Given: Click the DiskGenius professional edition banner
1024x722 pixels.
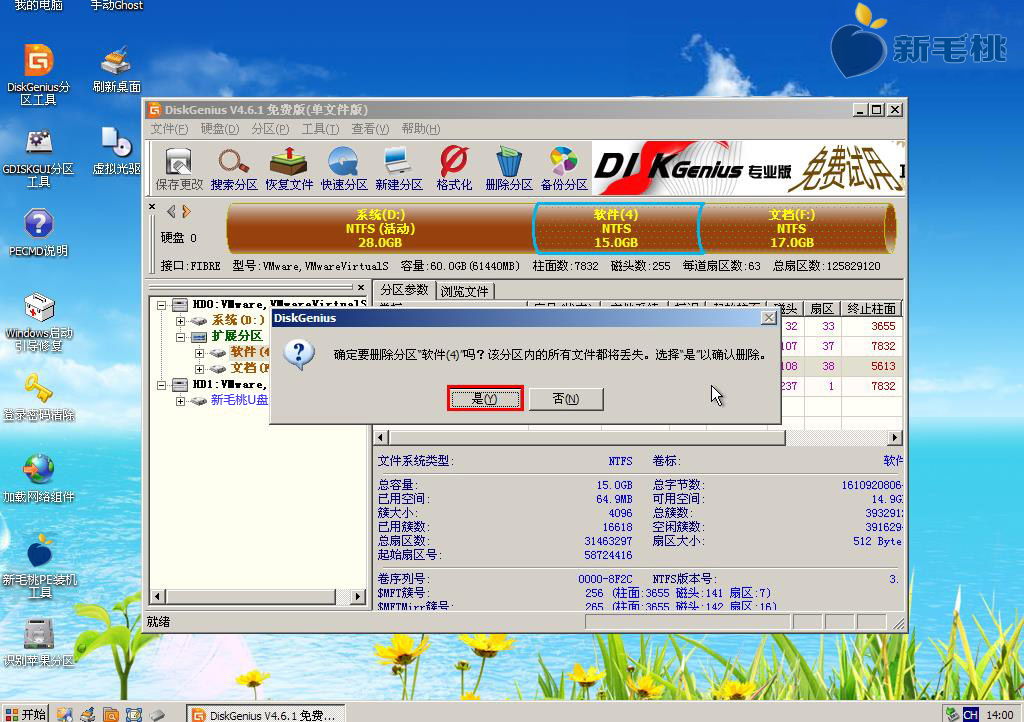Looking at the screenshot, I should [748, 168].
